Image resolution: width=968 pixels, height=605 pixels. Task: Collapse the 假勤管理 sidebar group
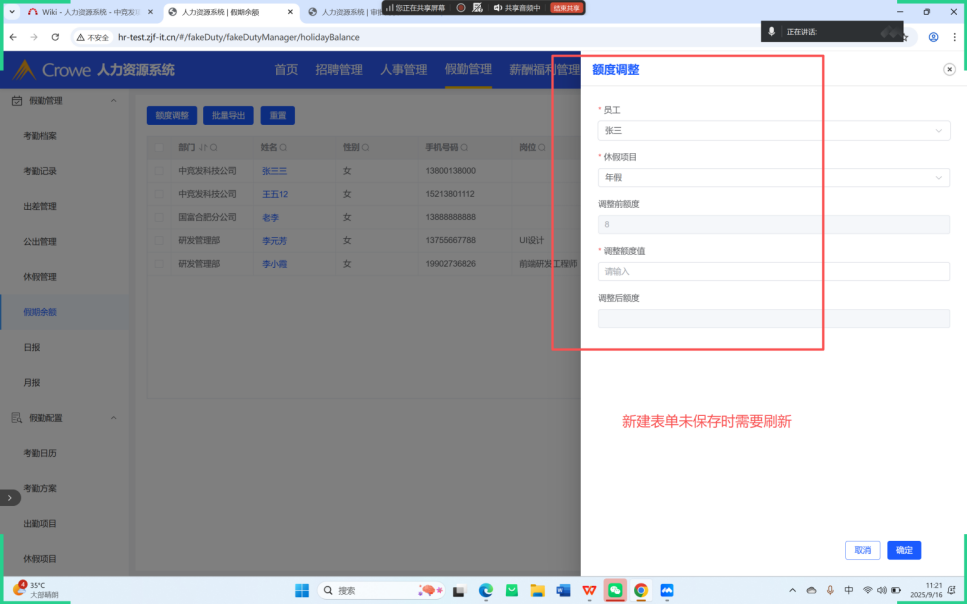(114, 101)
